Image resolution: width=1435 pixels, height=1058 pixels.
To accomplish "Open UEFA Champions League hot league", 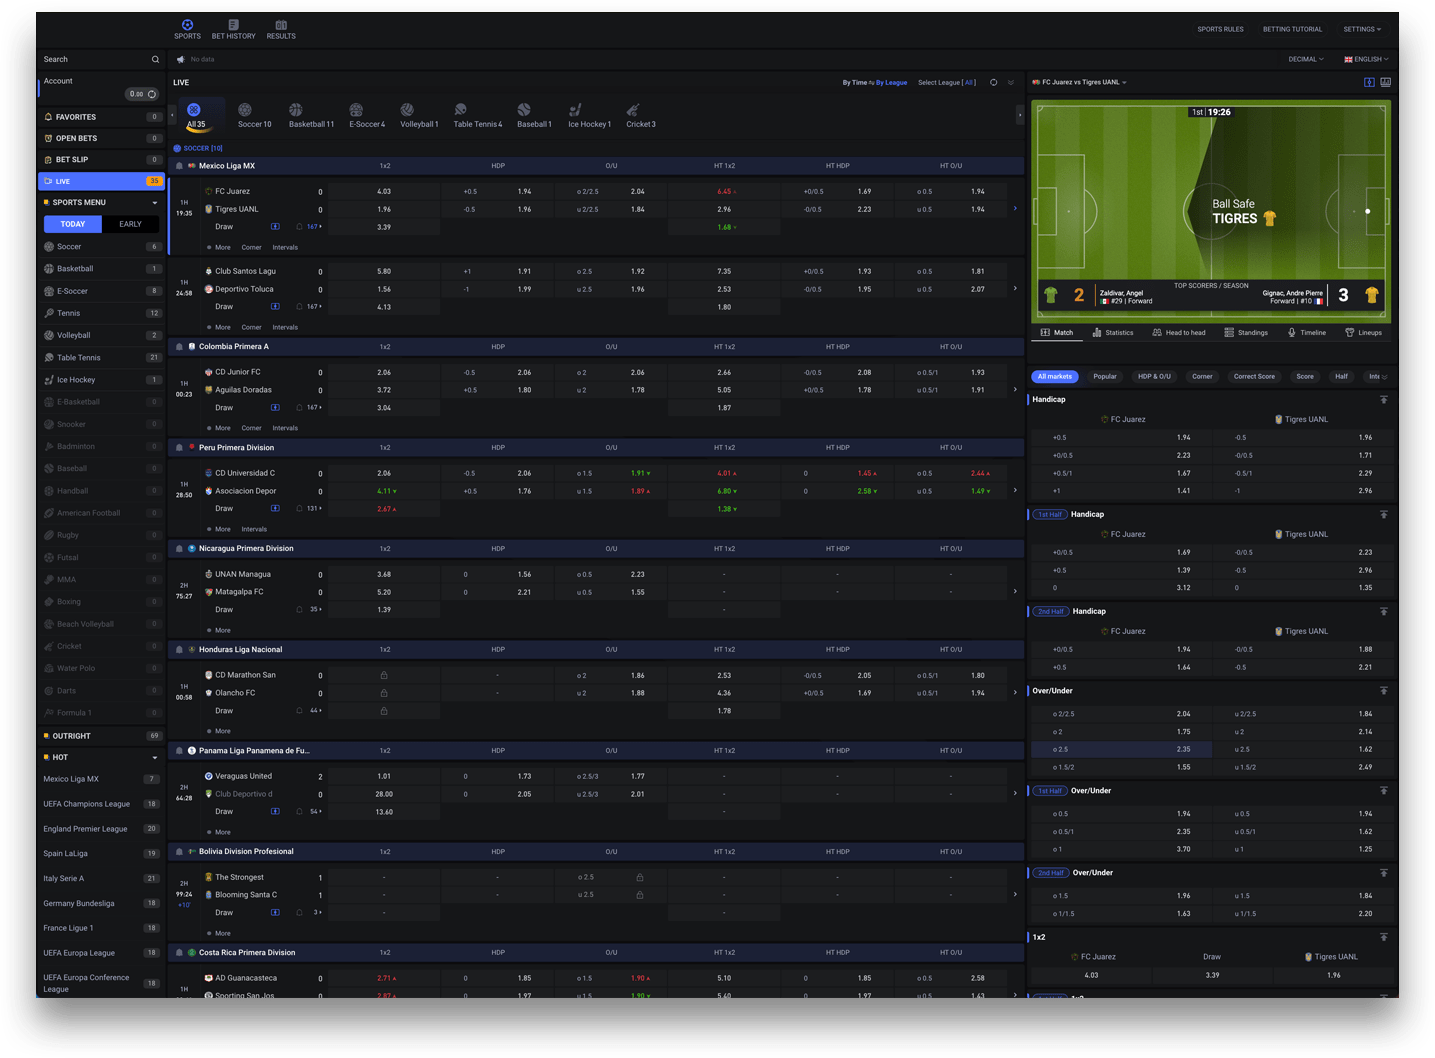I will point(101,804).
